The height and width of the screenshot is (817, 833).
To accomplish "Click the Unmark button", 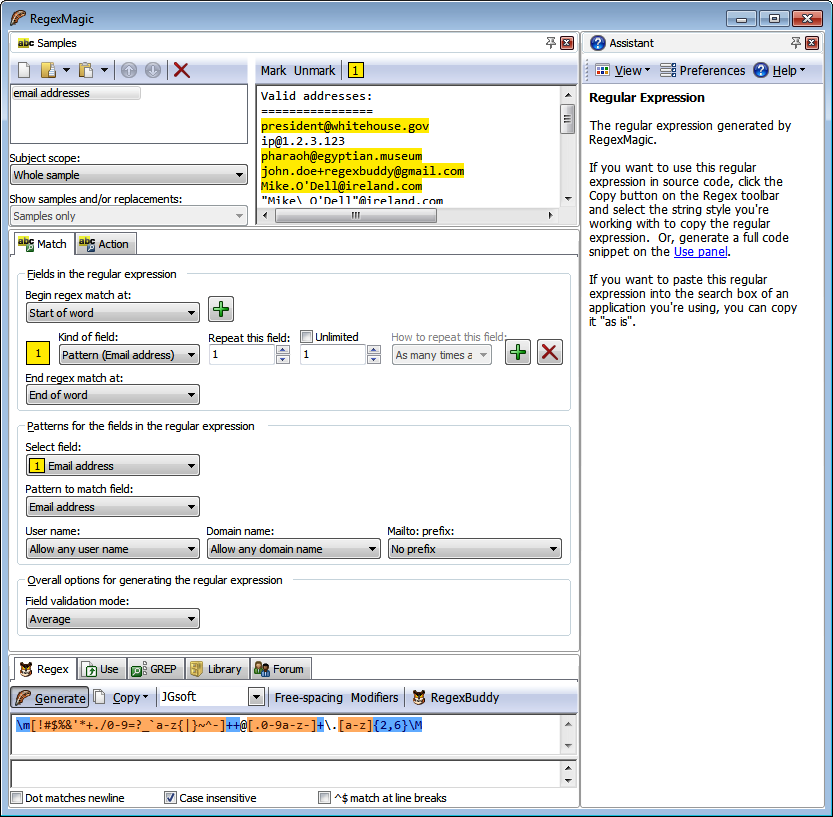I will tap(314, 71).
